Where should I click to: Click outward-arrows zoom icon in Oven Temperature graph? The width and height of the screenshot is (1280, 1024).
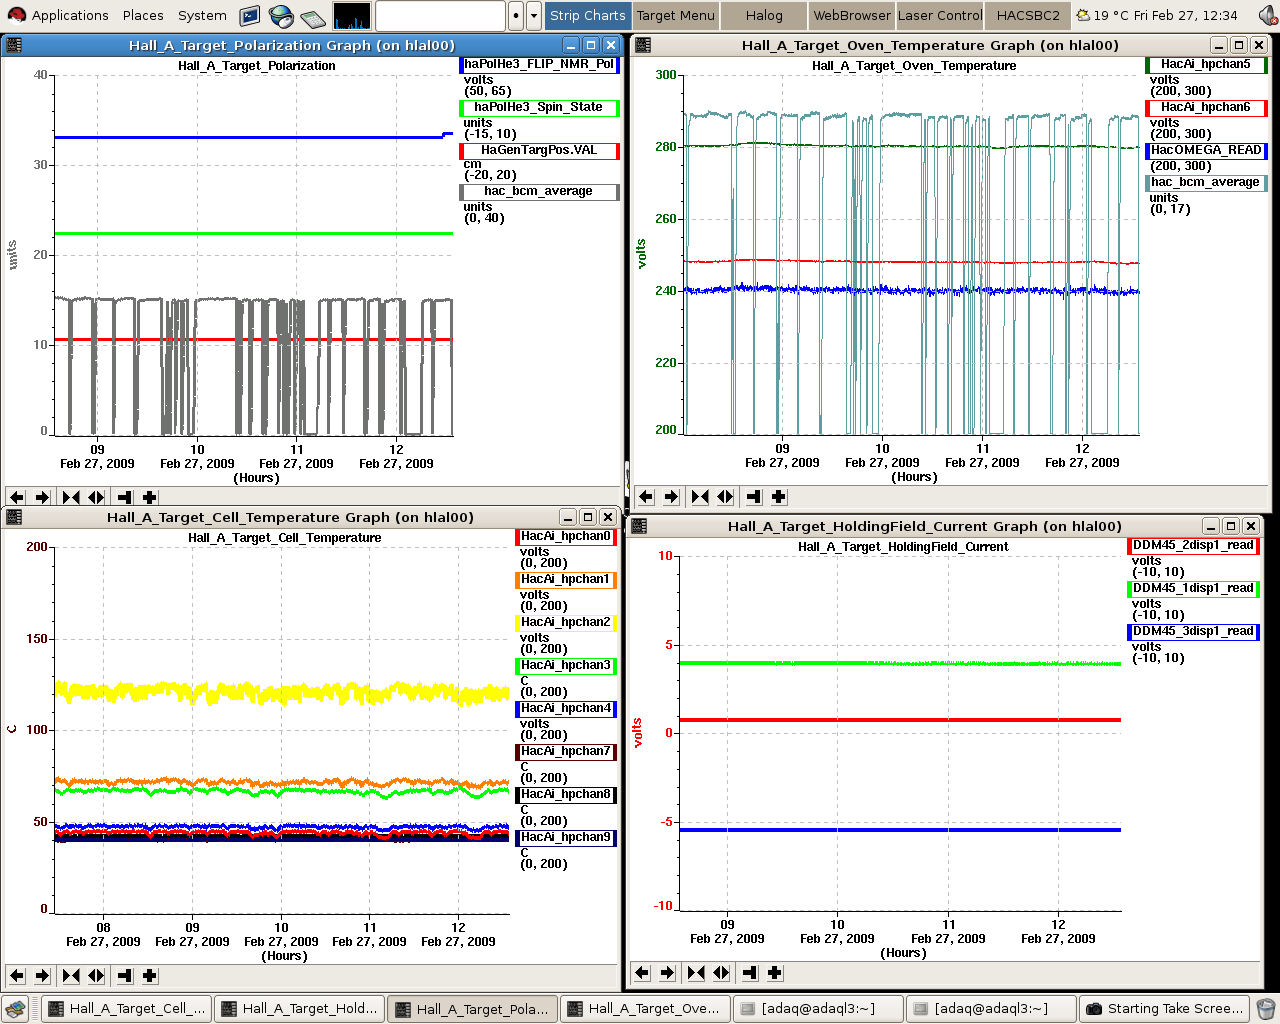click(725, 496)
